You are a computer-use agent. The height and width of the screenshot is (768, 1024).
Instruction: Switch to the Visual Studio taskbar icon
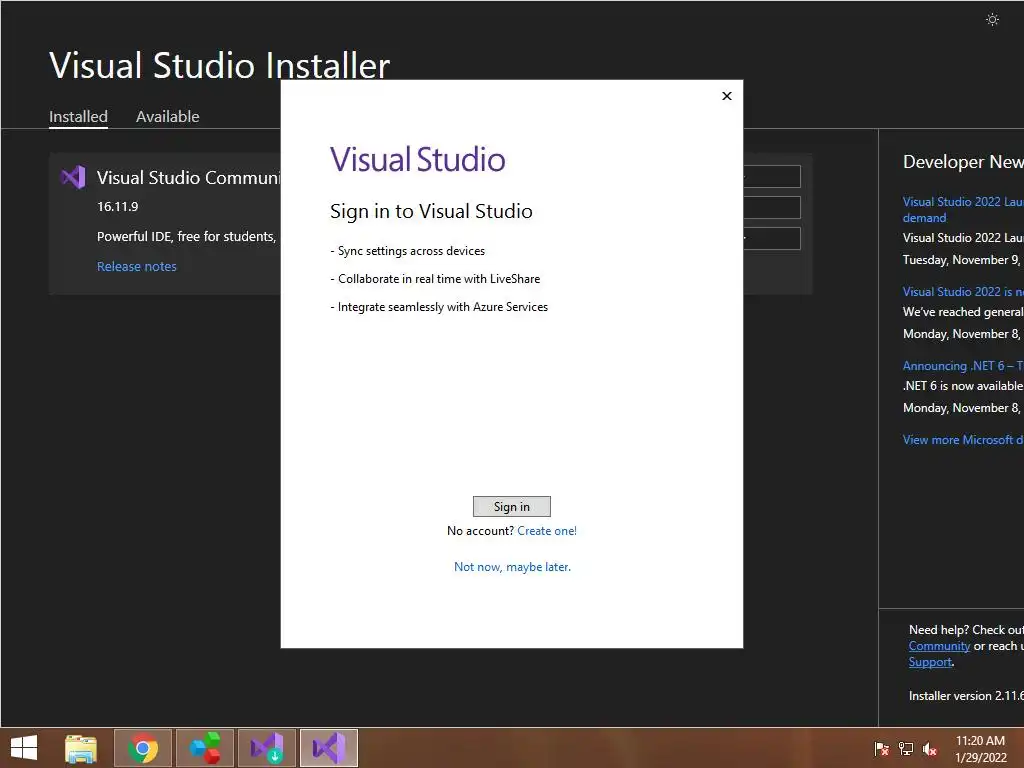pyautogui.click(x=328, y=748)
